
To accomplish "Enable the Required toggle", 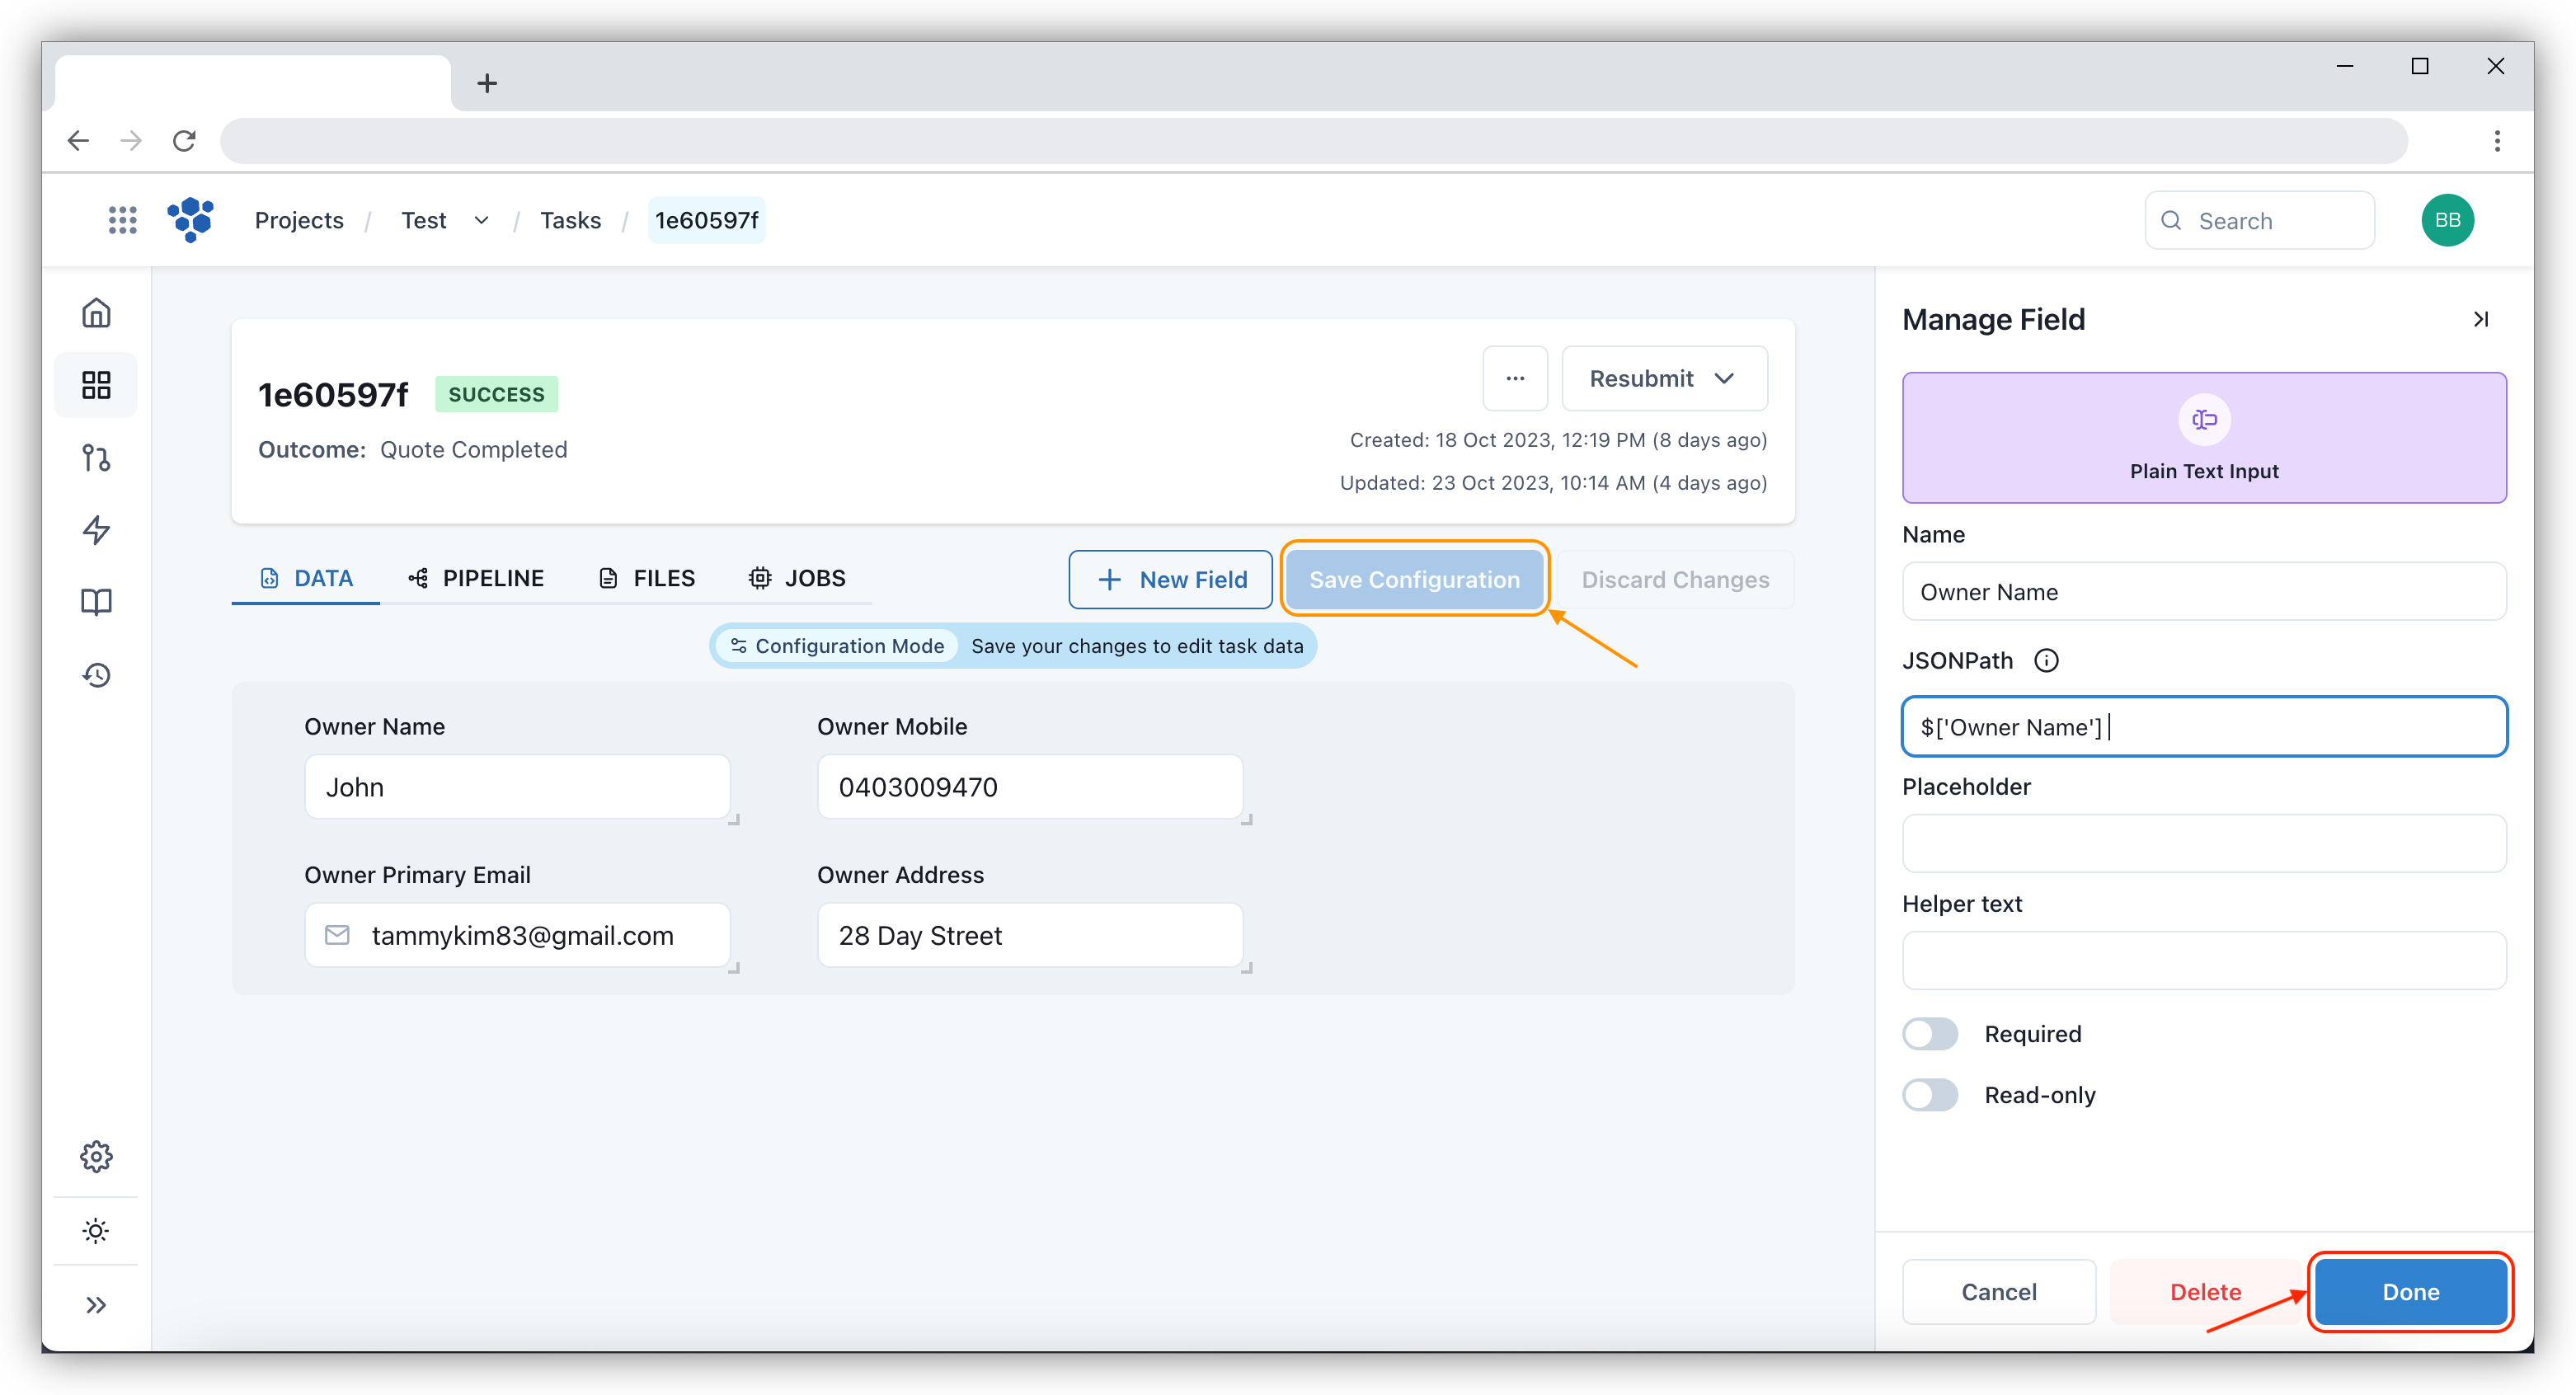I will [x=1930, y=1033].
